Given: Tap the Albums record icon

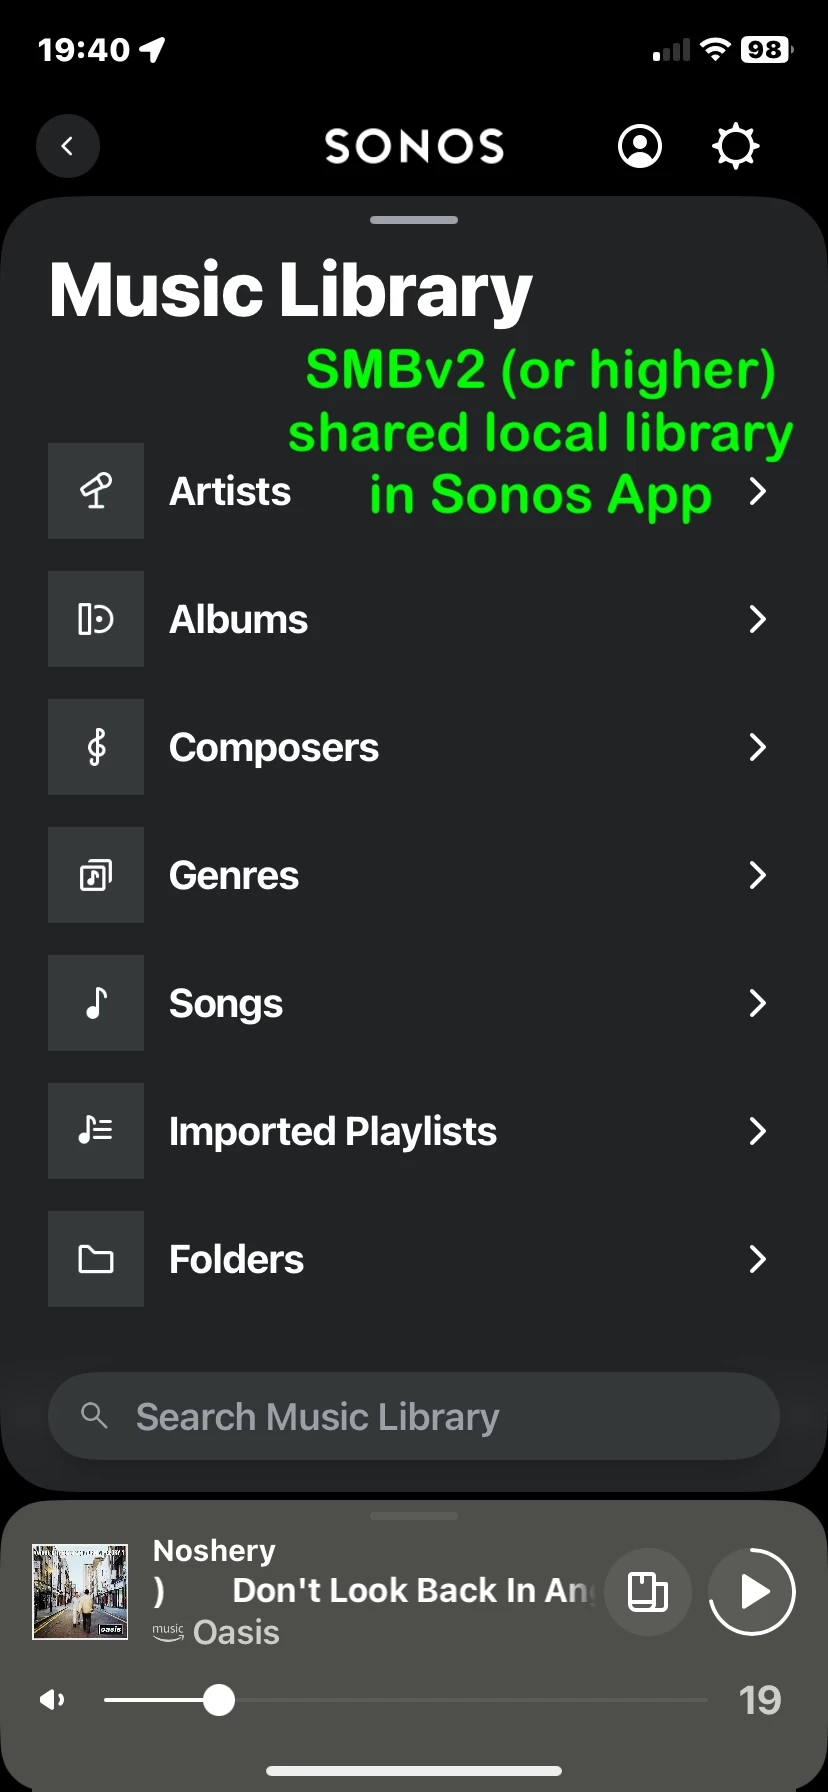Looking at the screenshot, I should click(96, 619).
